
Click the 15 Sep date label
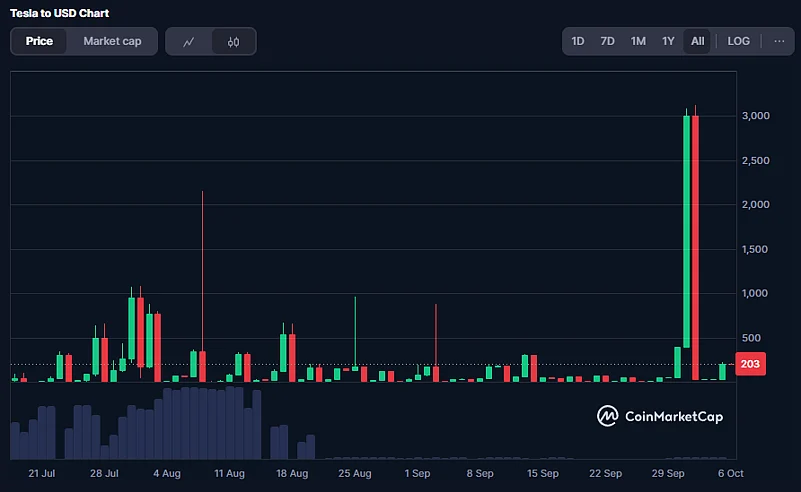542,473
